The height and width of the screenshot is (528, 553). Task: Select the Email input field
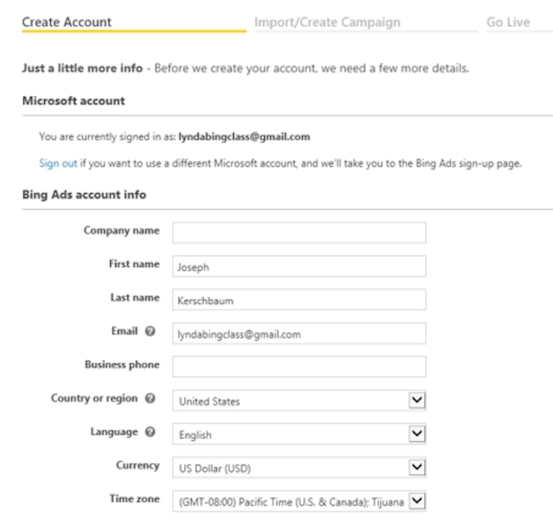(299, 333)
